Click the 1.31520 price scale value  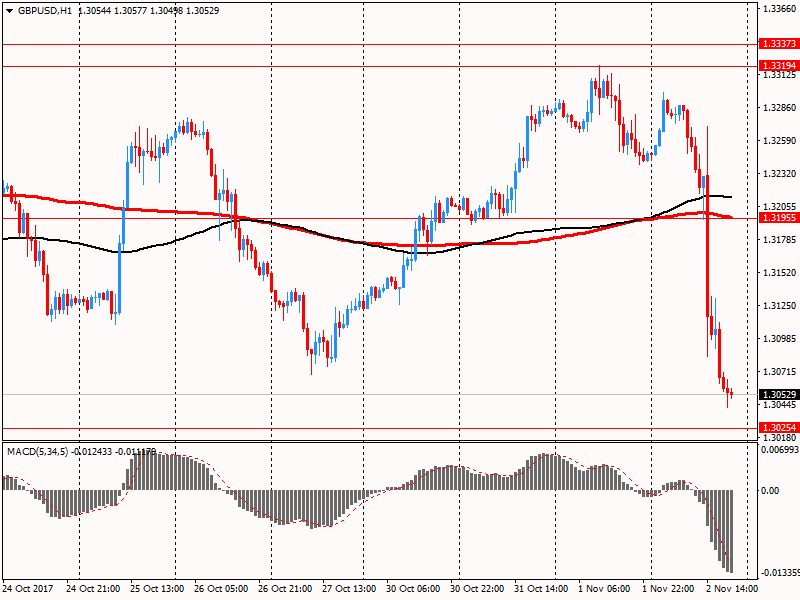pyautogui.click(x=780, y=273)
